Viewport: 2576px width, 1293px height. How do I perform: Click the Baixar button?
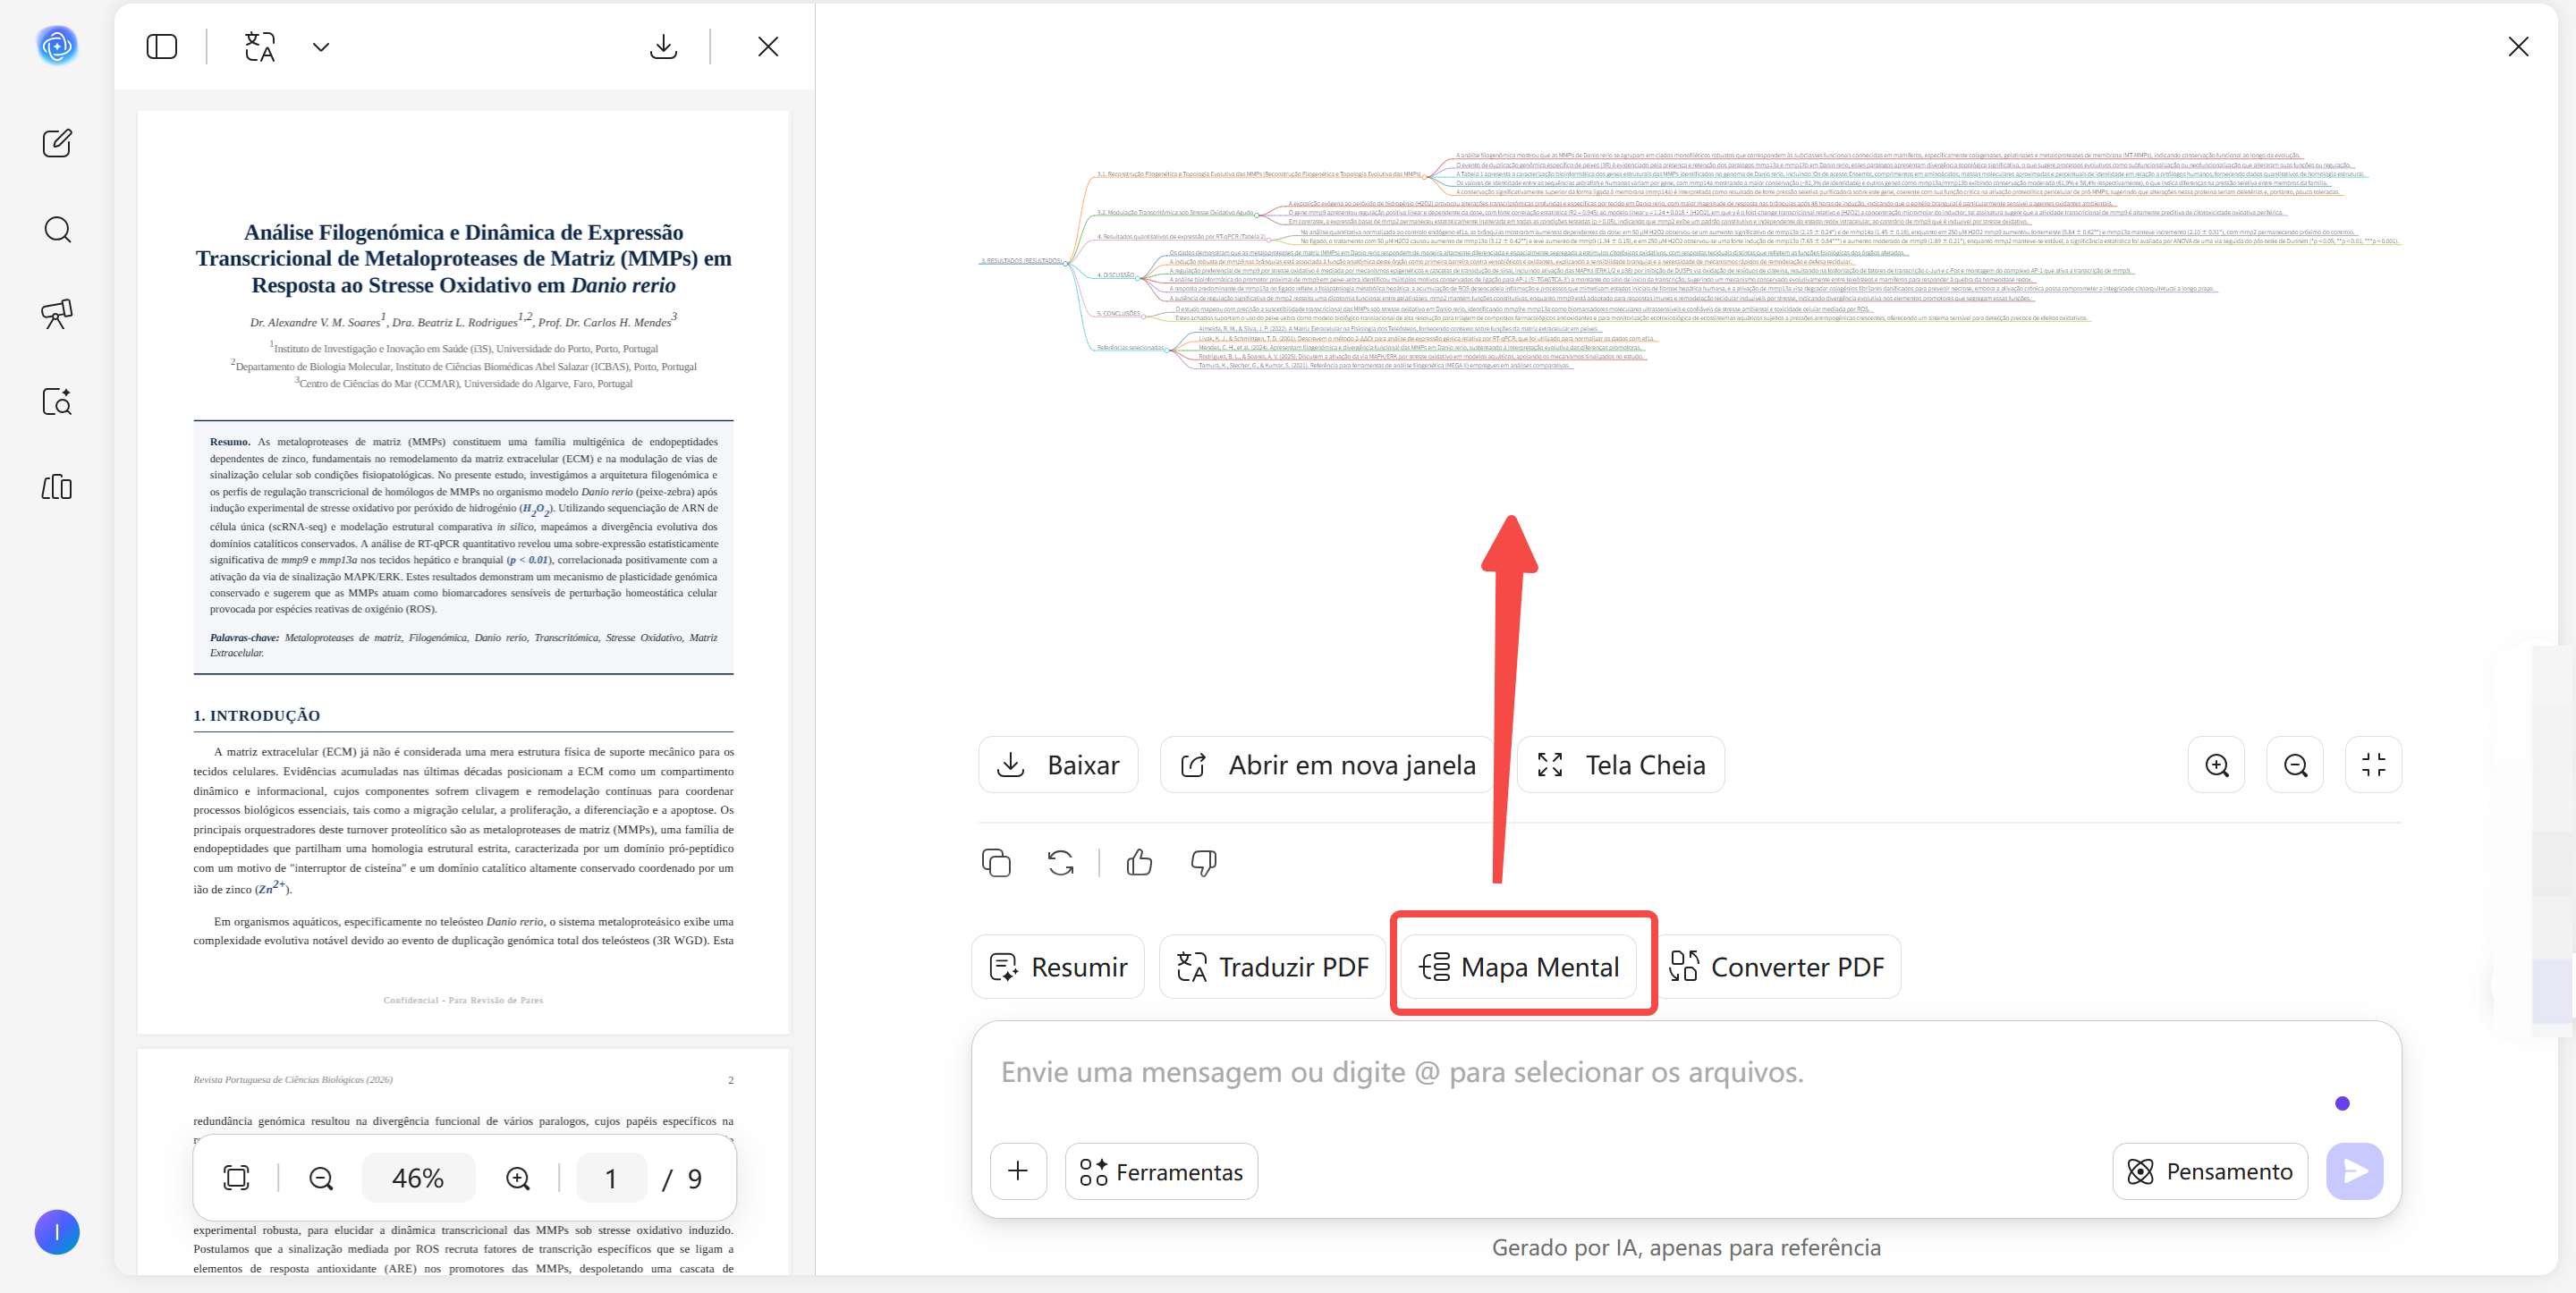(1058, 765)
